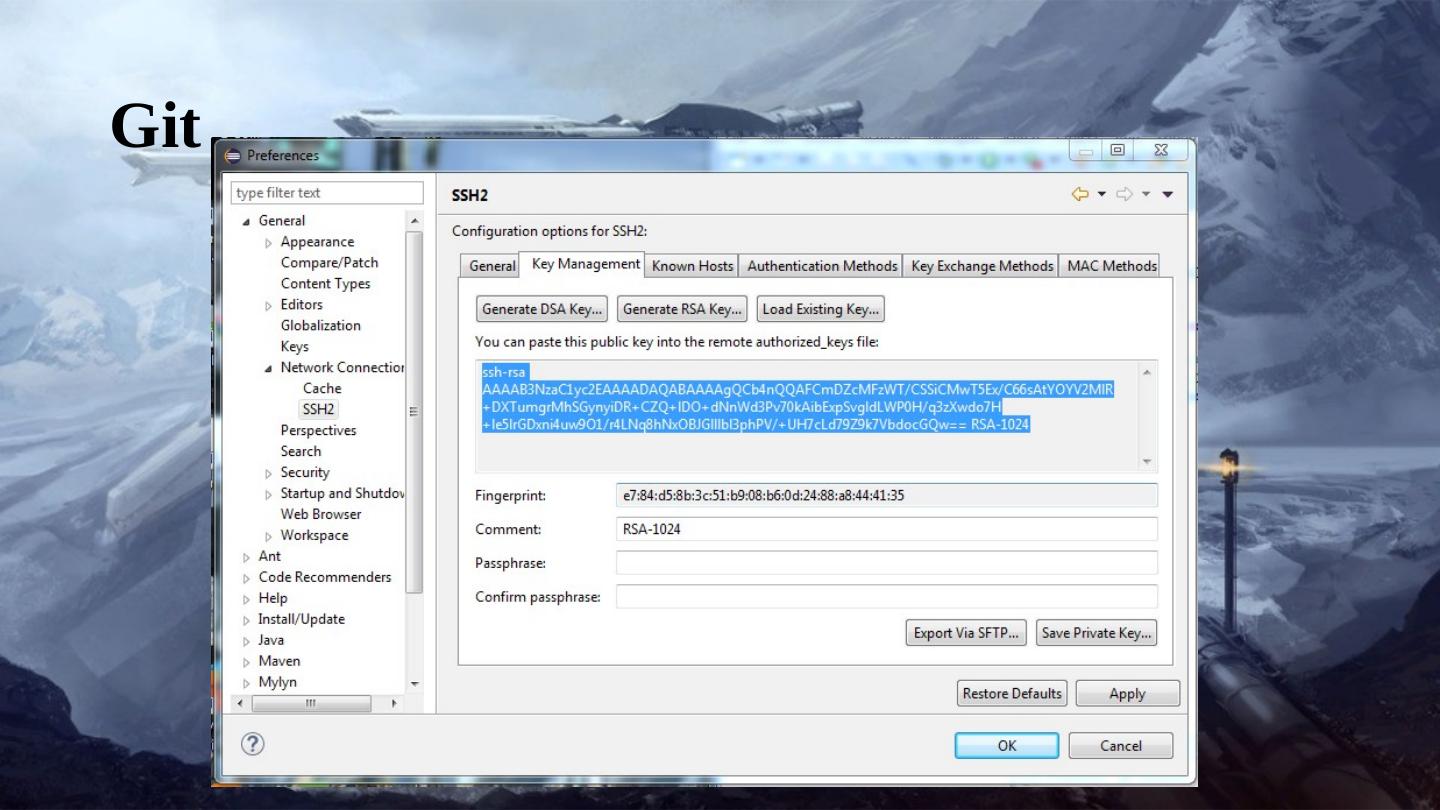
Task: Select the Maven preferences item
Action: click(279, 661)
